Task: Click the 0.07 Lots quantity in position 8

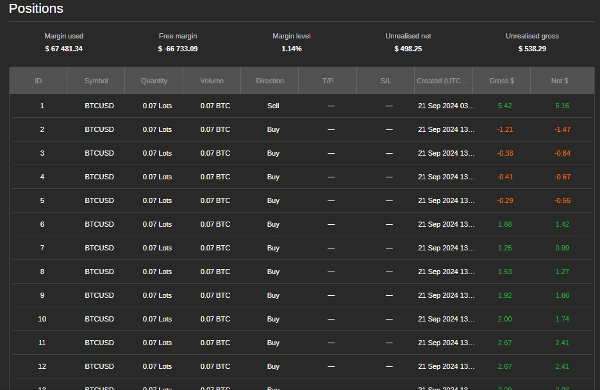Action: (157, 271)
